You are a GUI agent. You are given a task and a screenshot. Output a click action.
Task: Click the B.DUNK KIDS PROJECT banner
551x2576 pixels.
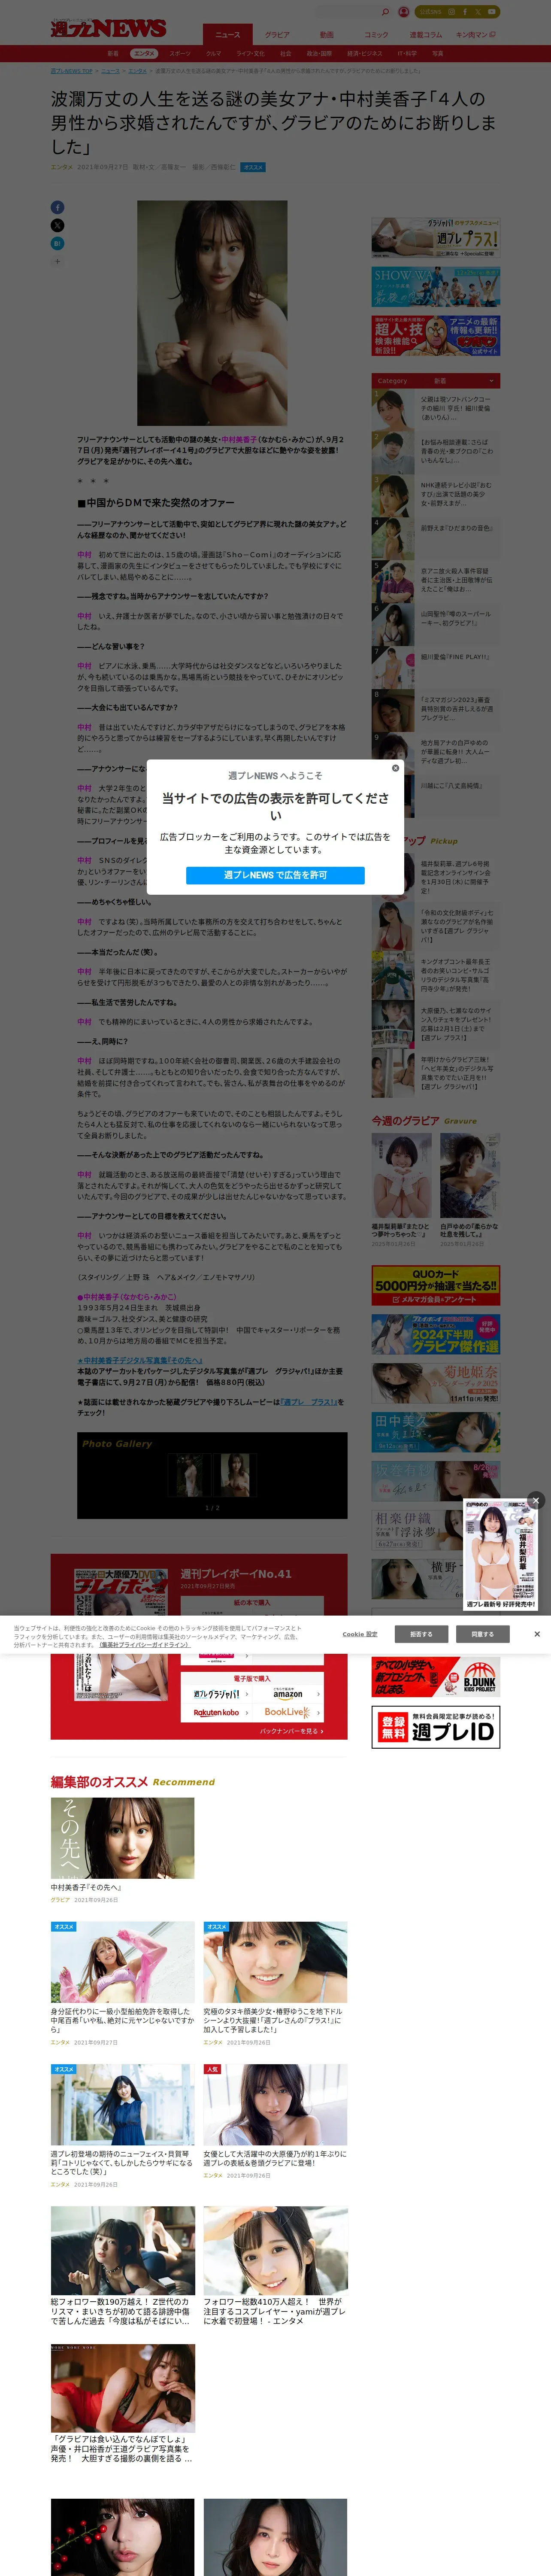click(x=436, y=1677)
